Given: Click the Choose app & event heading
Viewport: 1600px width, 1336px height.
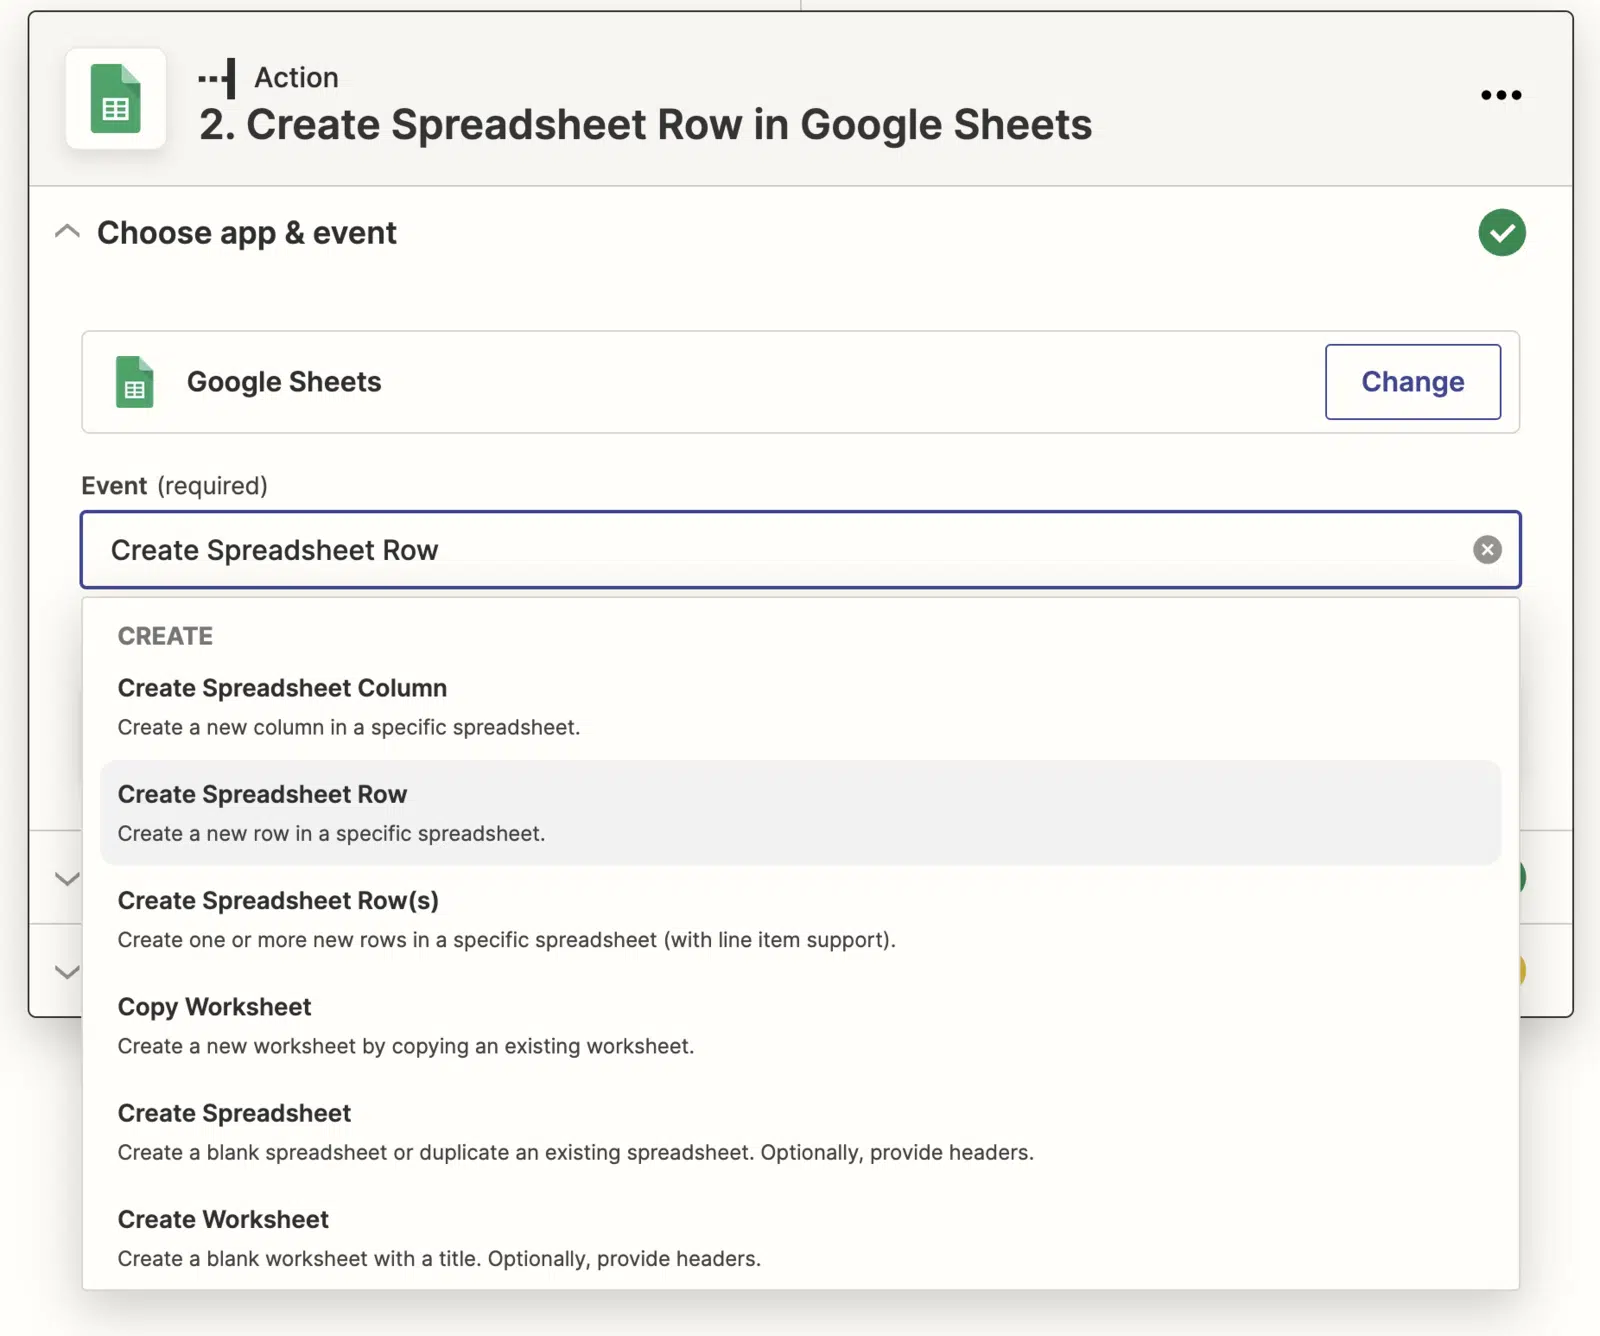Looking at the screenshot, I should [246, 233].
